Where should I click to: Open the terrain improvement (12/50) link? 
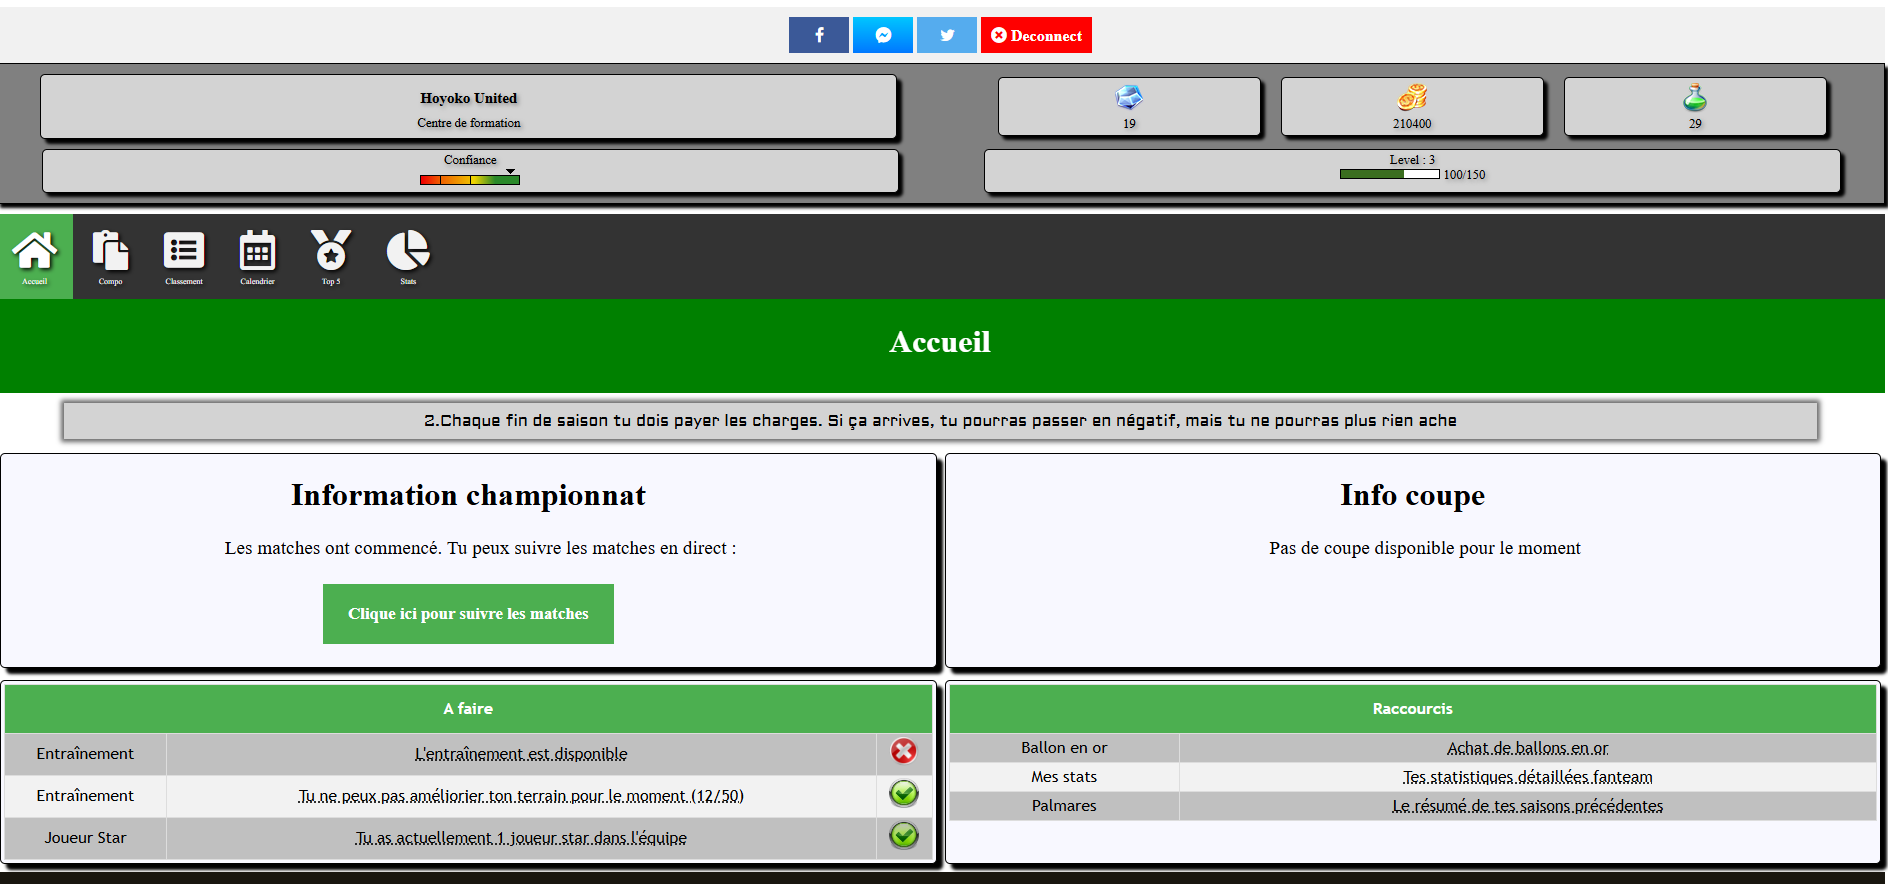(x=521, y=796)
